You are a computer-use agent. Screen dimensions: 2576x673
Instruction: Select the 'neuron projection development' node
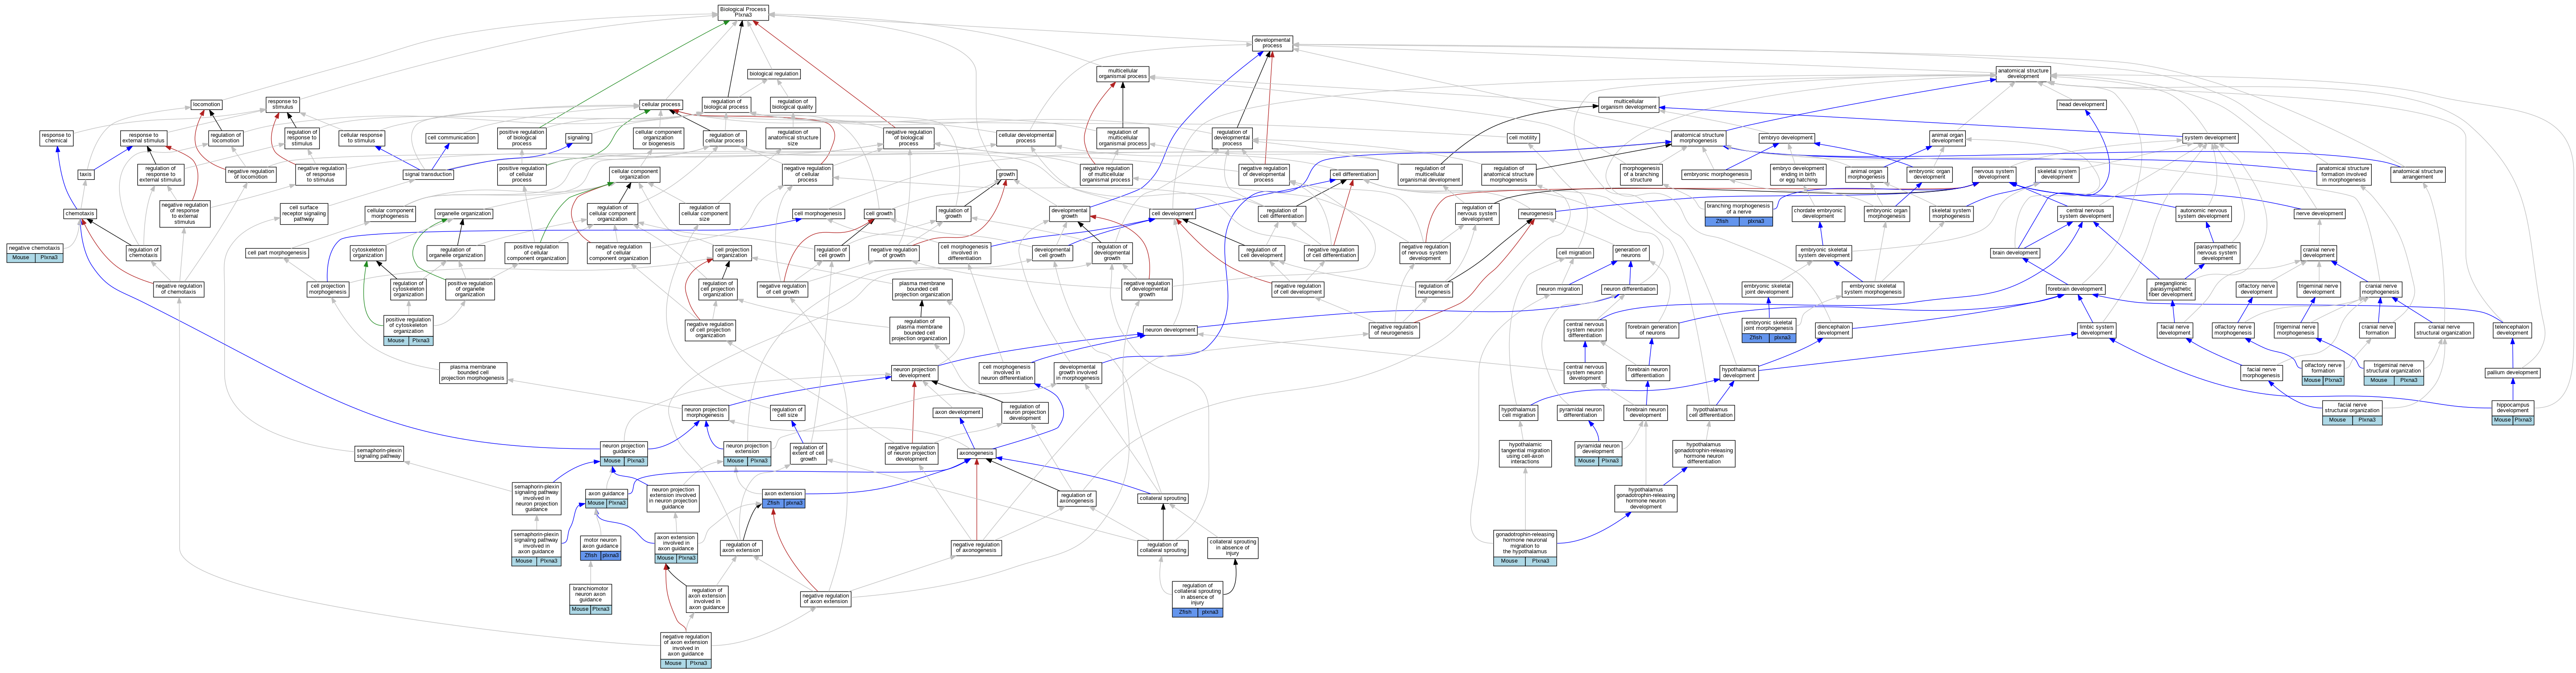coord(914,373)
